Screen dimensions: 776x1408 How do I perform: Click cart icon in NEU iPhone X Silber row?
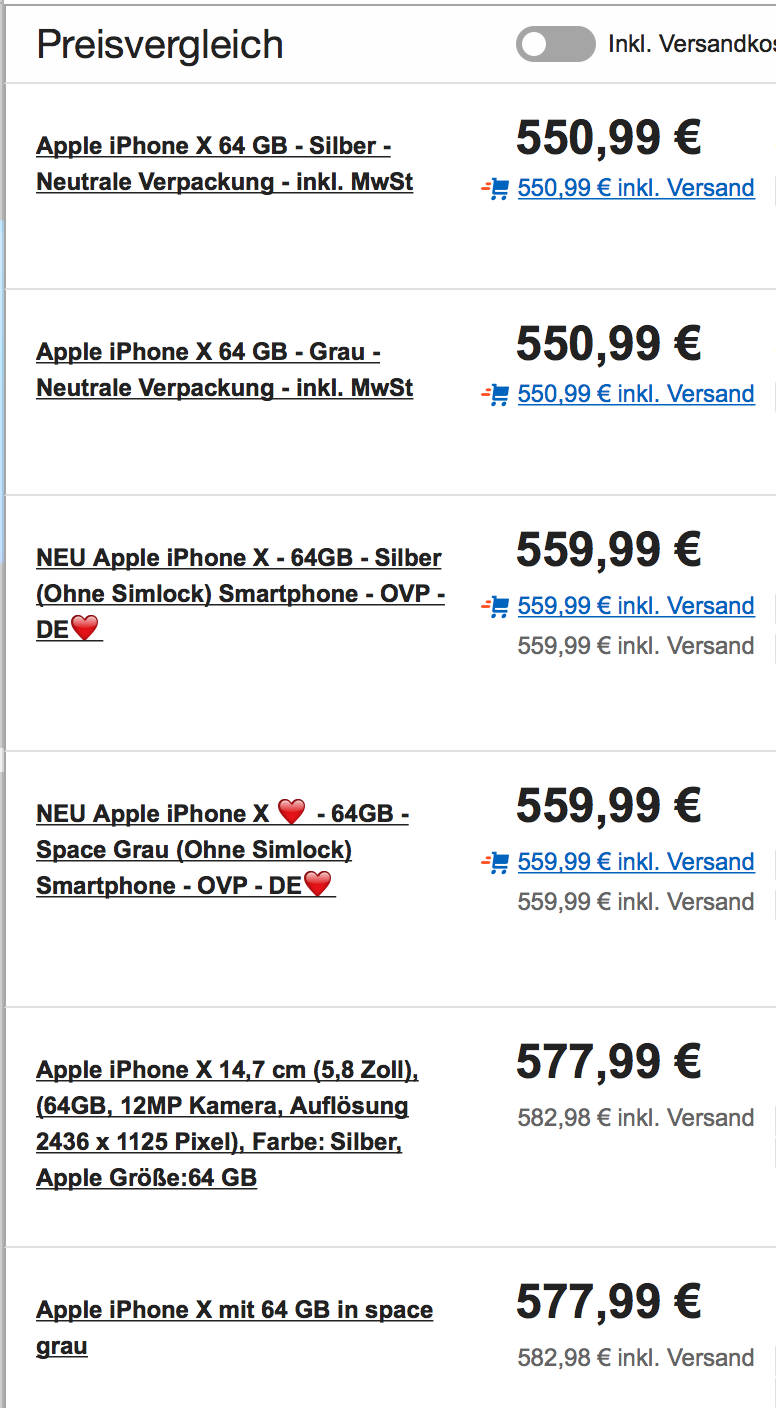495,606
